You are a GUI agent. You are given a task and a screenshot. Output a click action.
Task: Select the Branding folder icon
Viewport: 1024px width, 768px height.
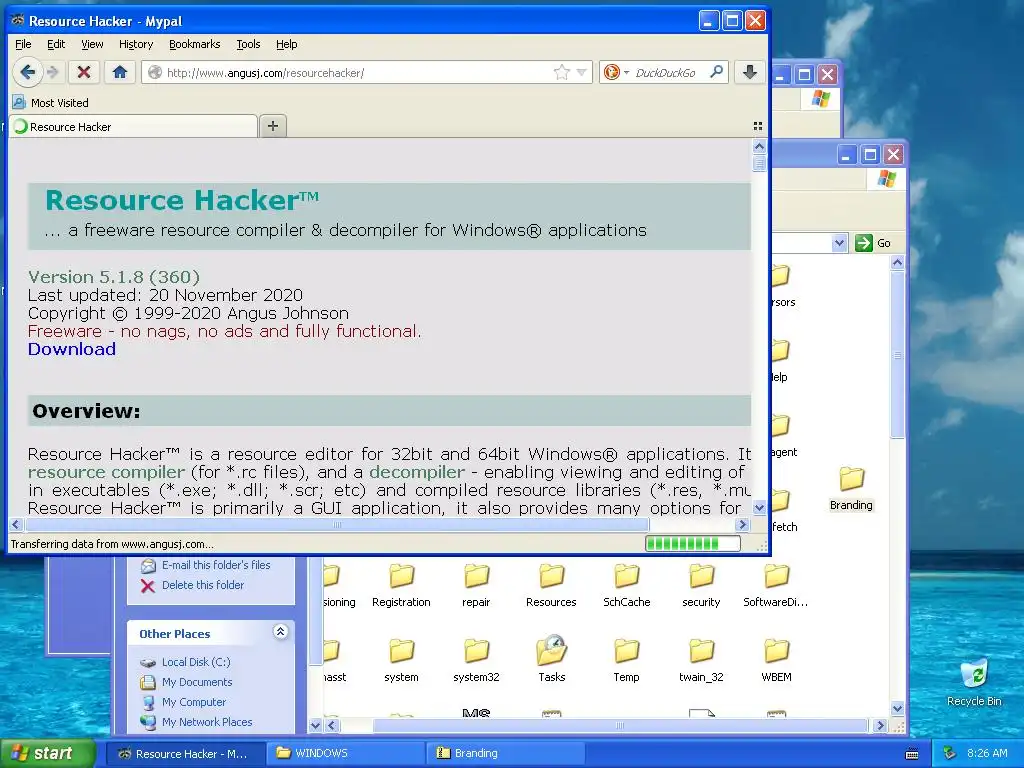(851, 479)
